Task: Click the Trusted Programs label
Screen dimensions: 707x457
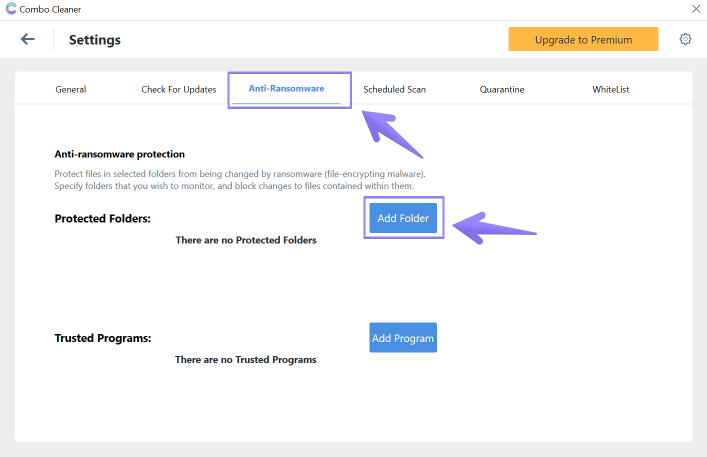Action: click(103, 338)
